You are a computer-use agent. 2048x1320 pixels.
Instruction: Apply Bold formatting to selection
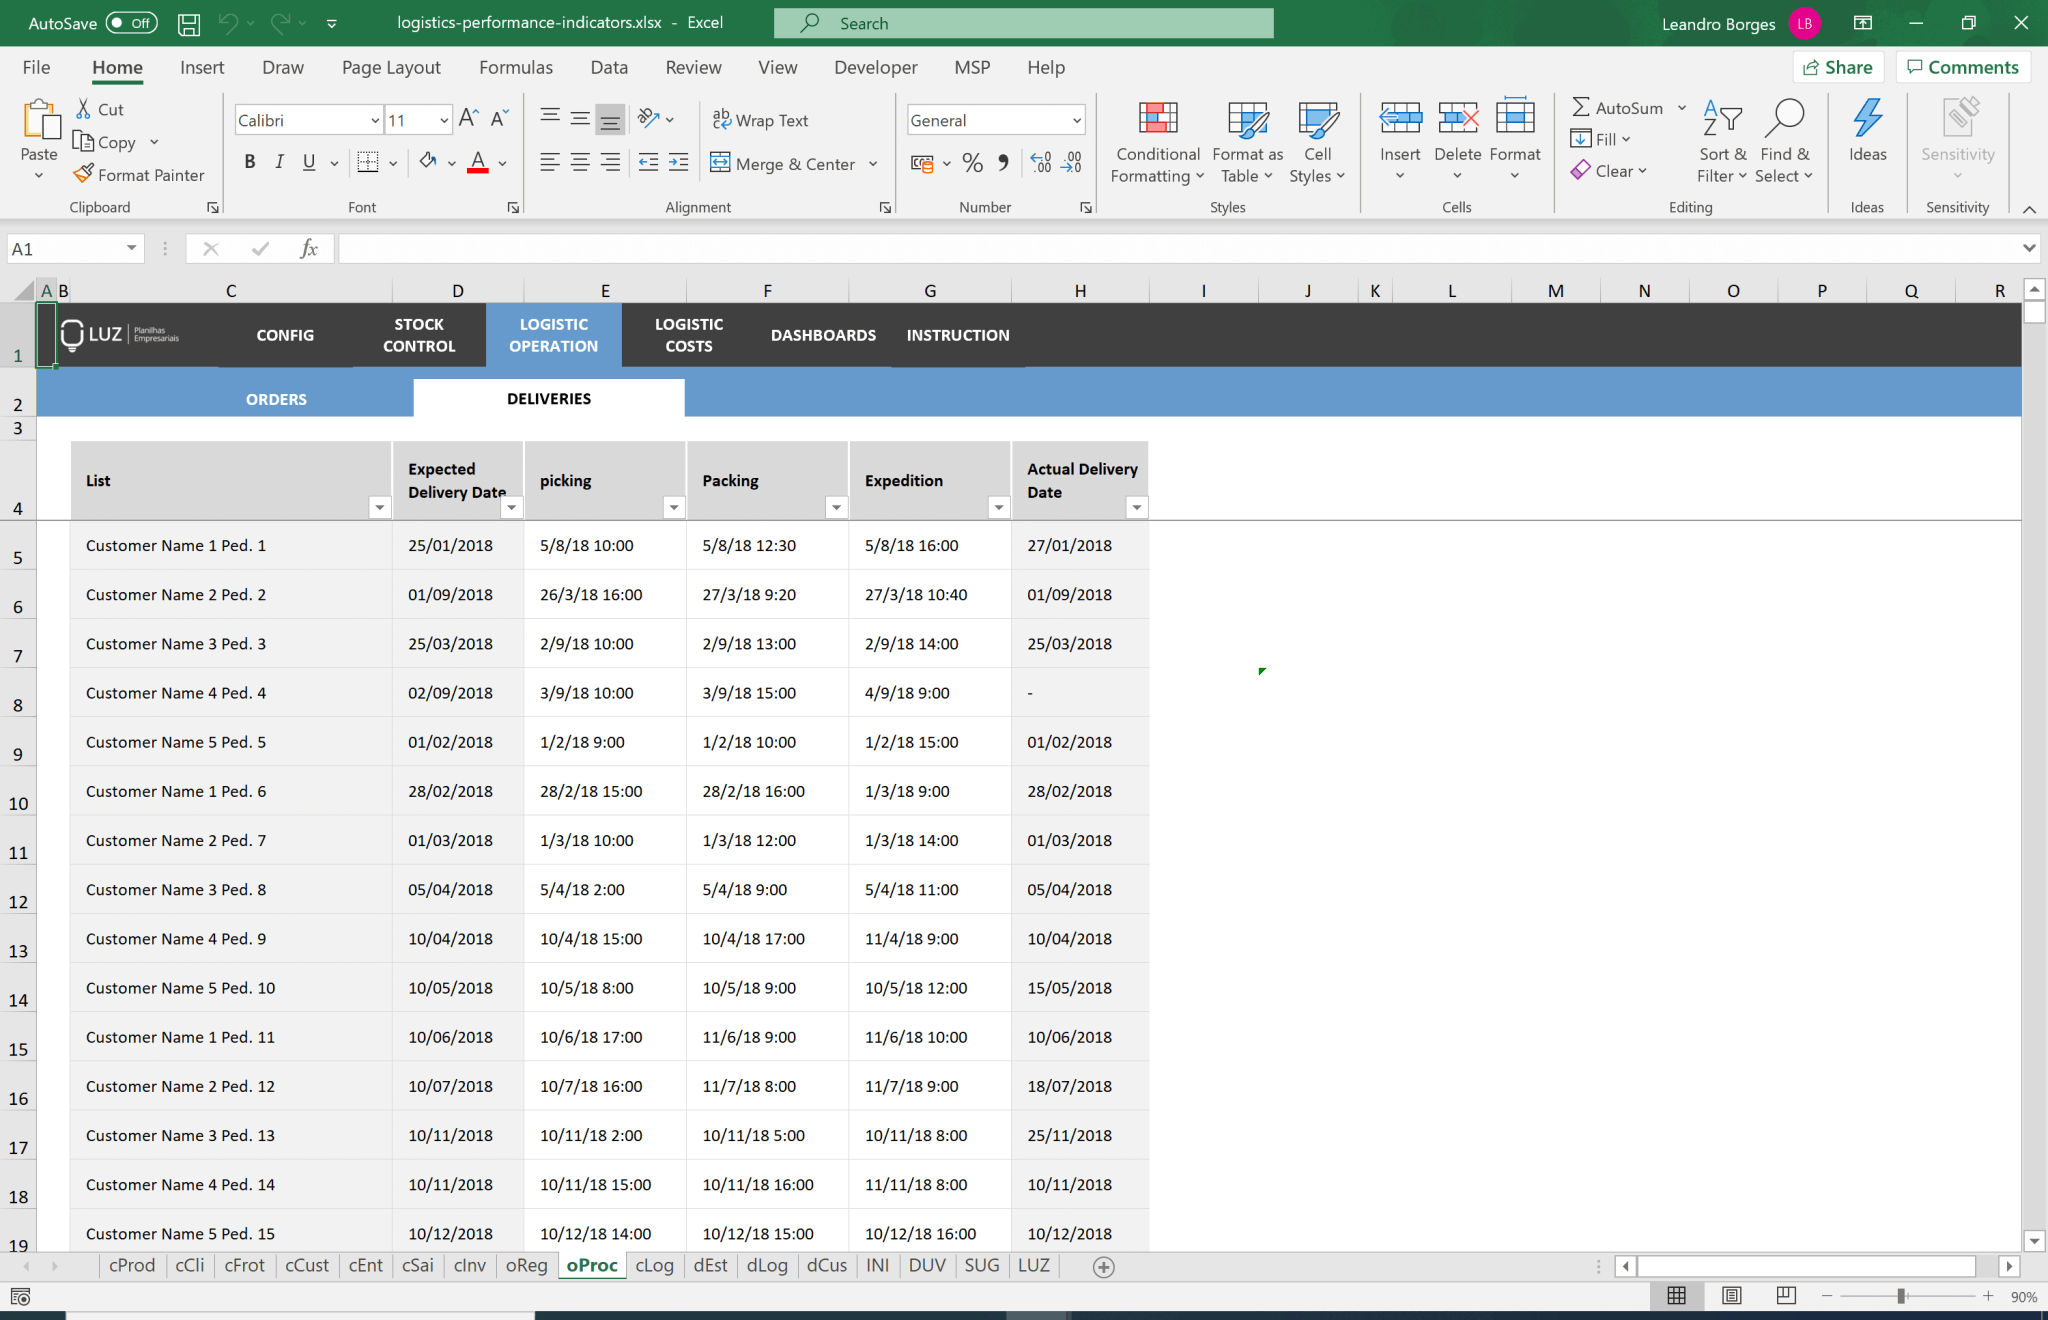(250, 161)
